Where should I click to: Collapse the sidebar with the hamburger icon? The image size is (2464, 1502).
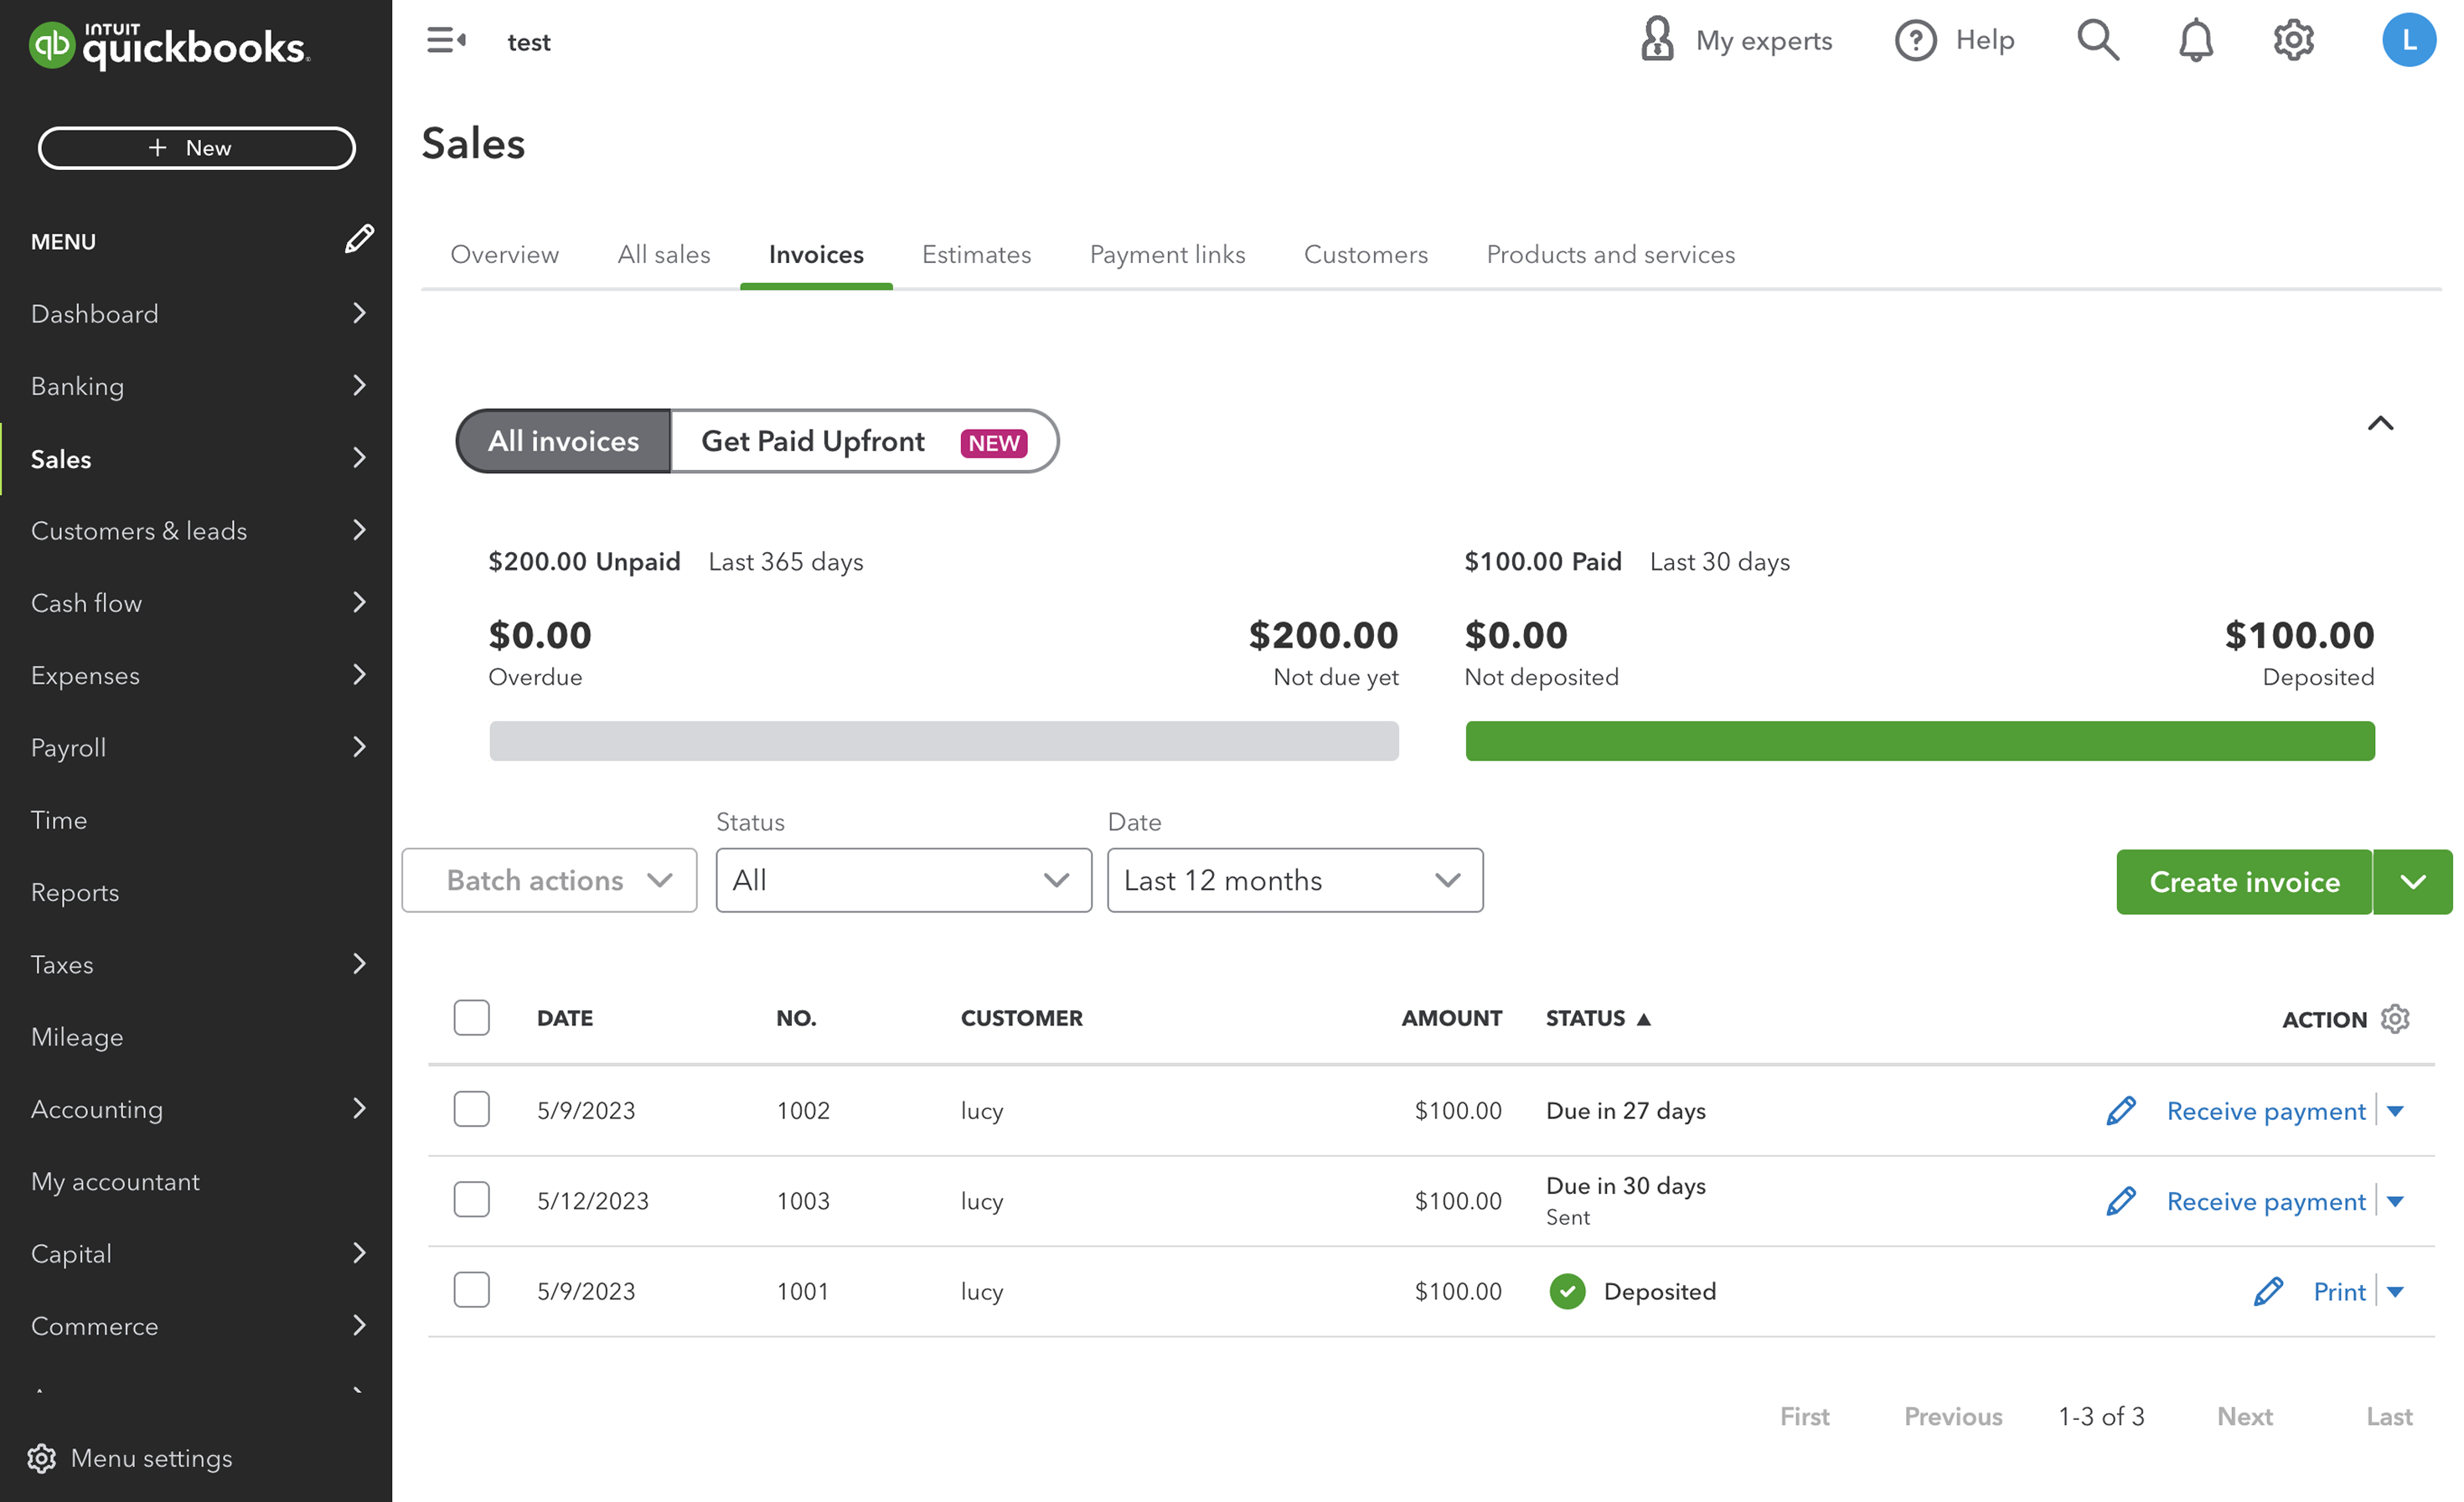point(446,41)
